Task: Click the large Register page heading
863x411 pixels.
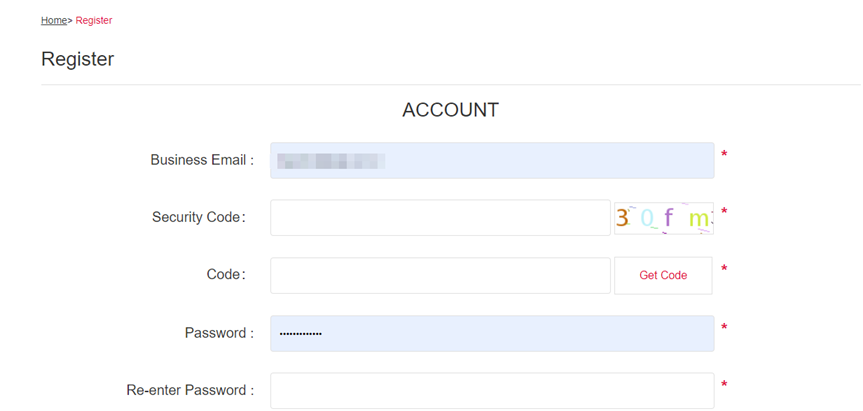Action: [77, 59]
